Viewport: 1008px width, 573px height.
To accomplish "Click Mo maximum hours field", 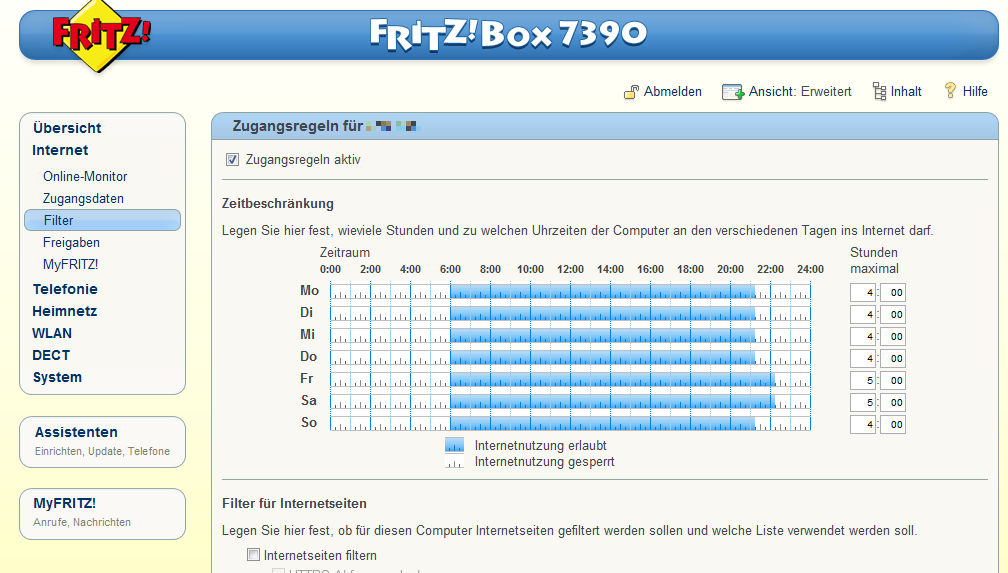I will click(863, 293).
